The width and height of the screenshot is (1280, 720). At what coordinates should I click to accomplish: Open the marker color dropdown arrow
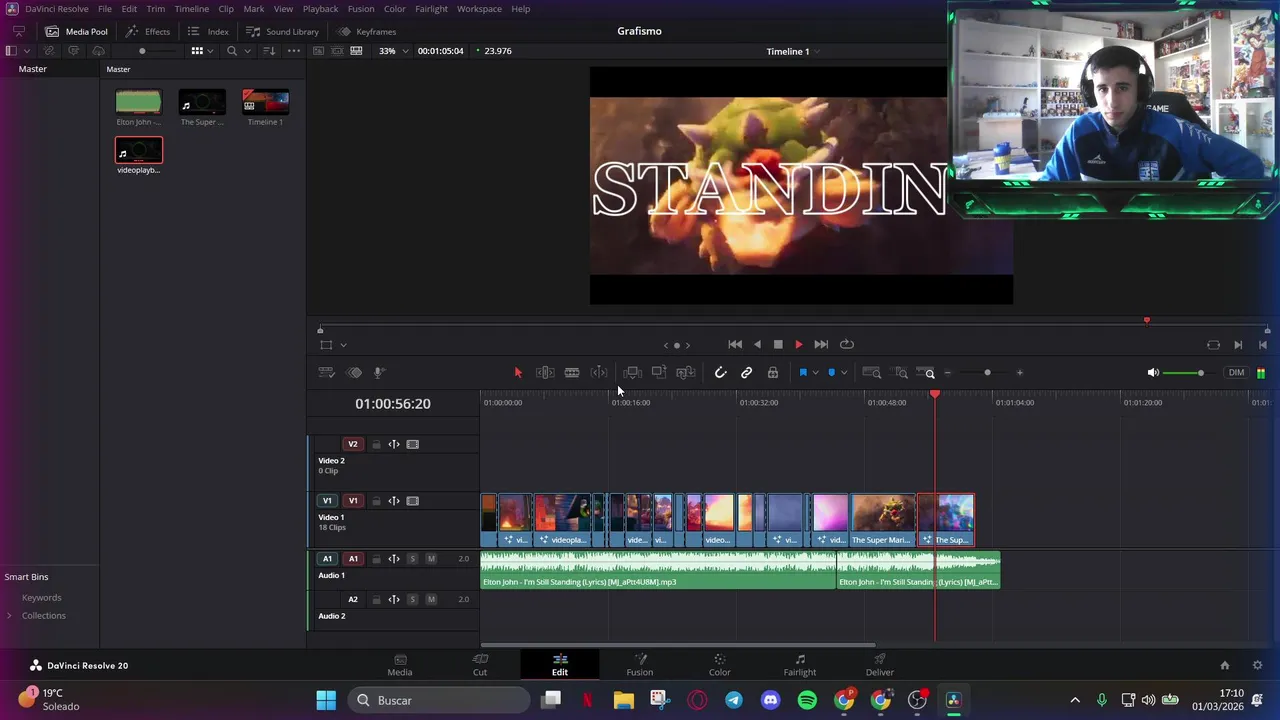pos(844,373)
